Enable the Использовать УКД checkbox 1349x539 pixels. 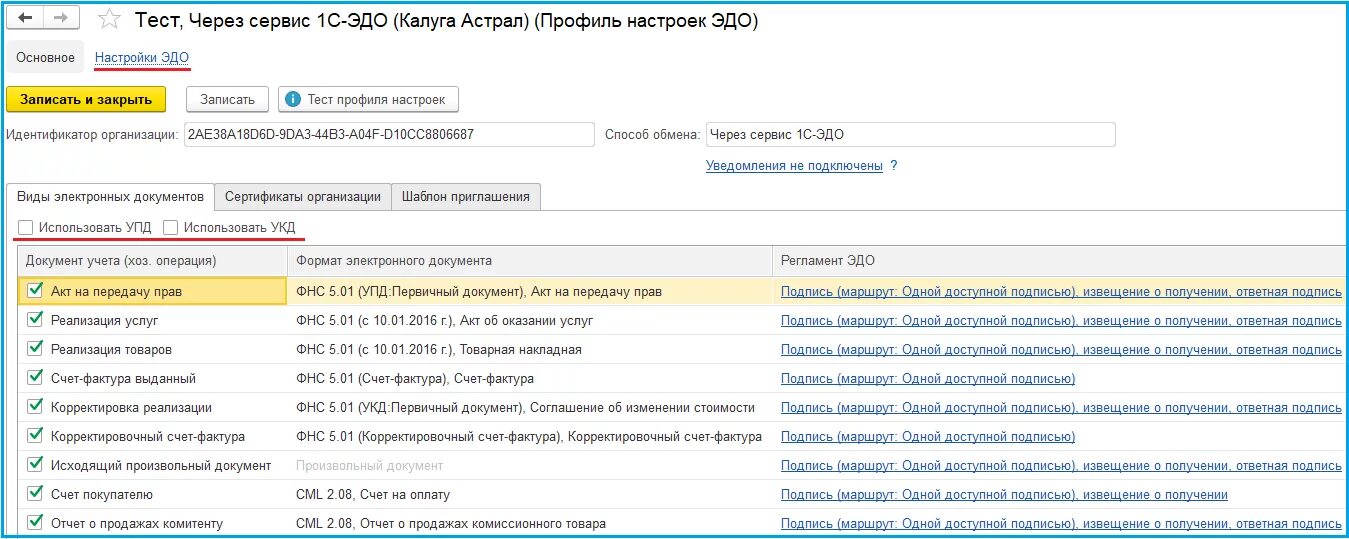[x=170, y=228]
